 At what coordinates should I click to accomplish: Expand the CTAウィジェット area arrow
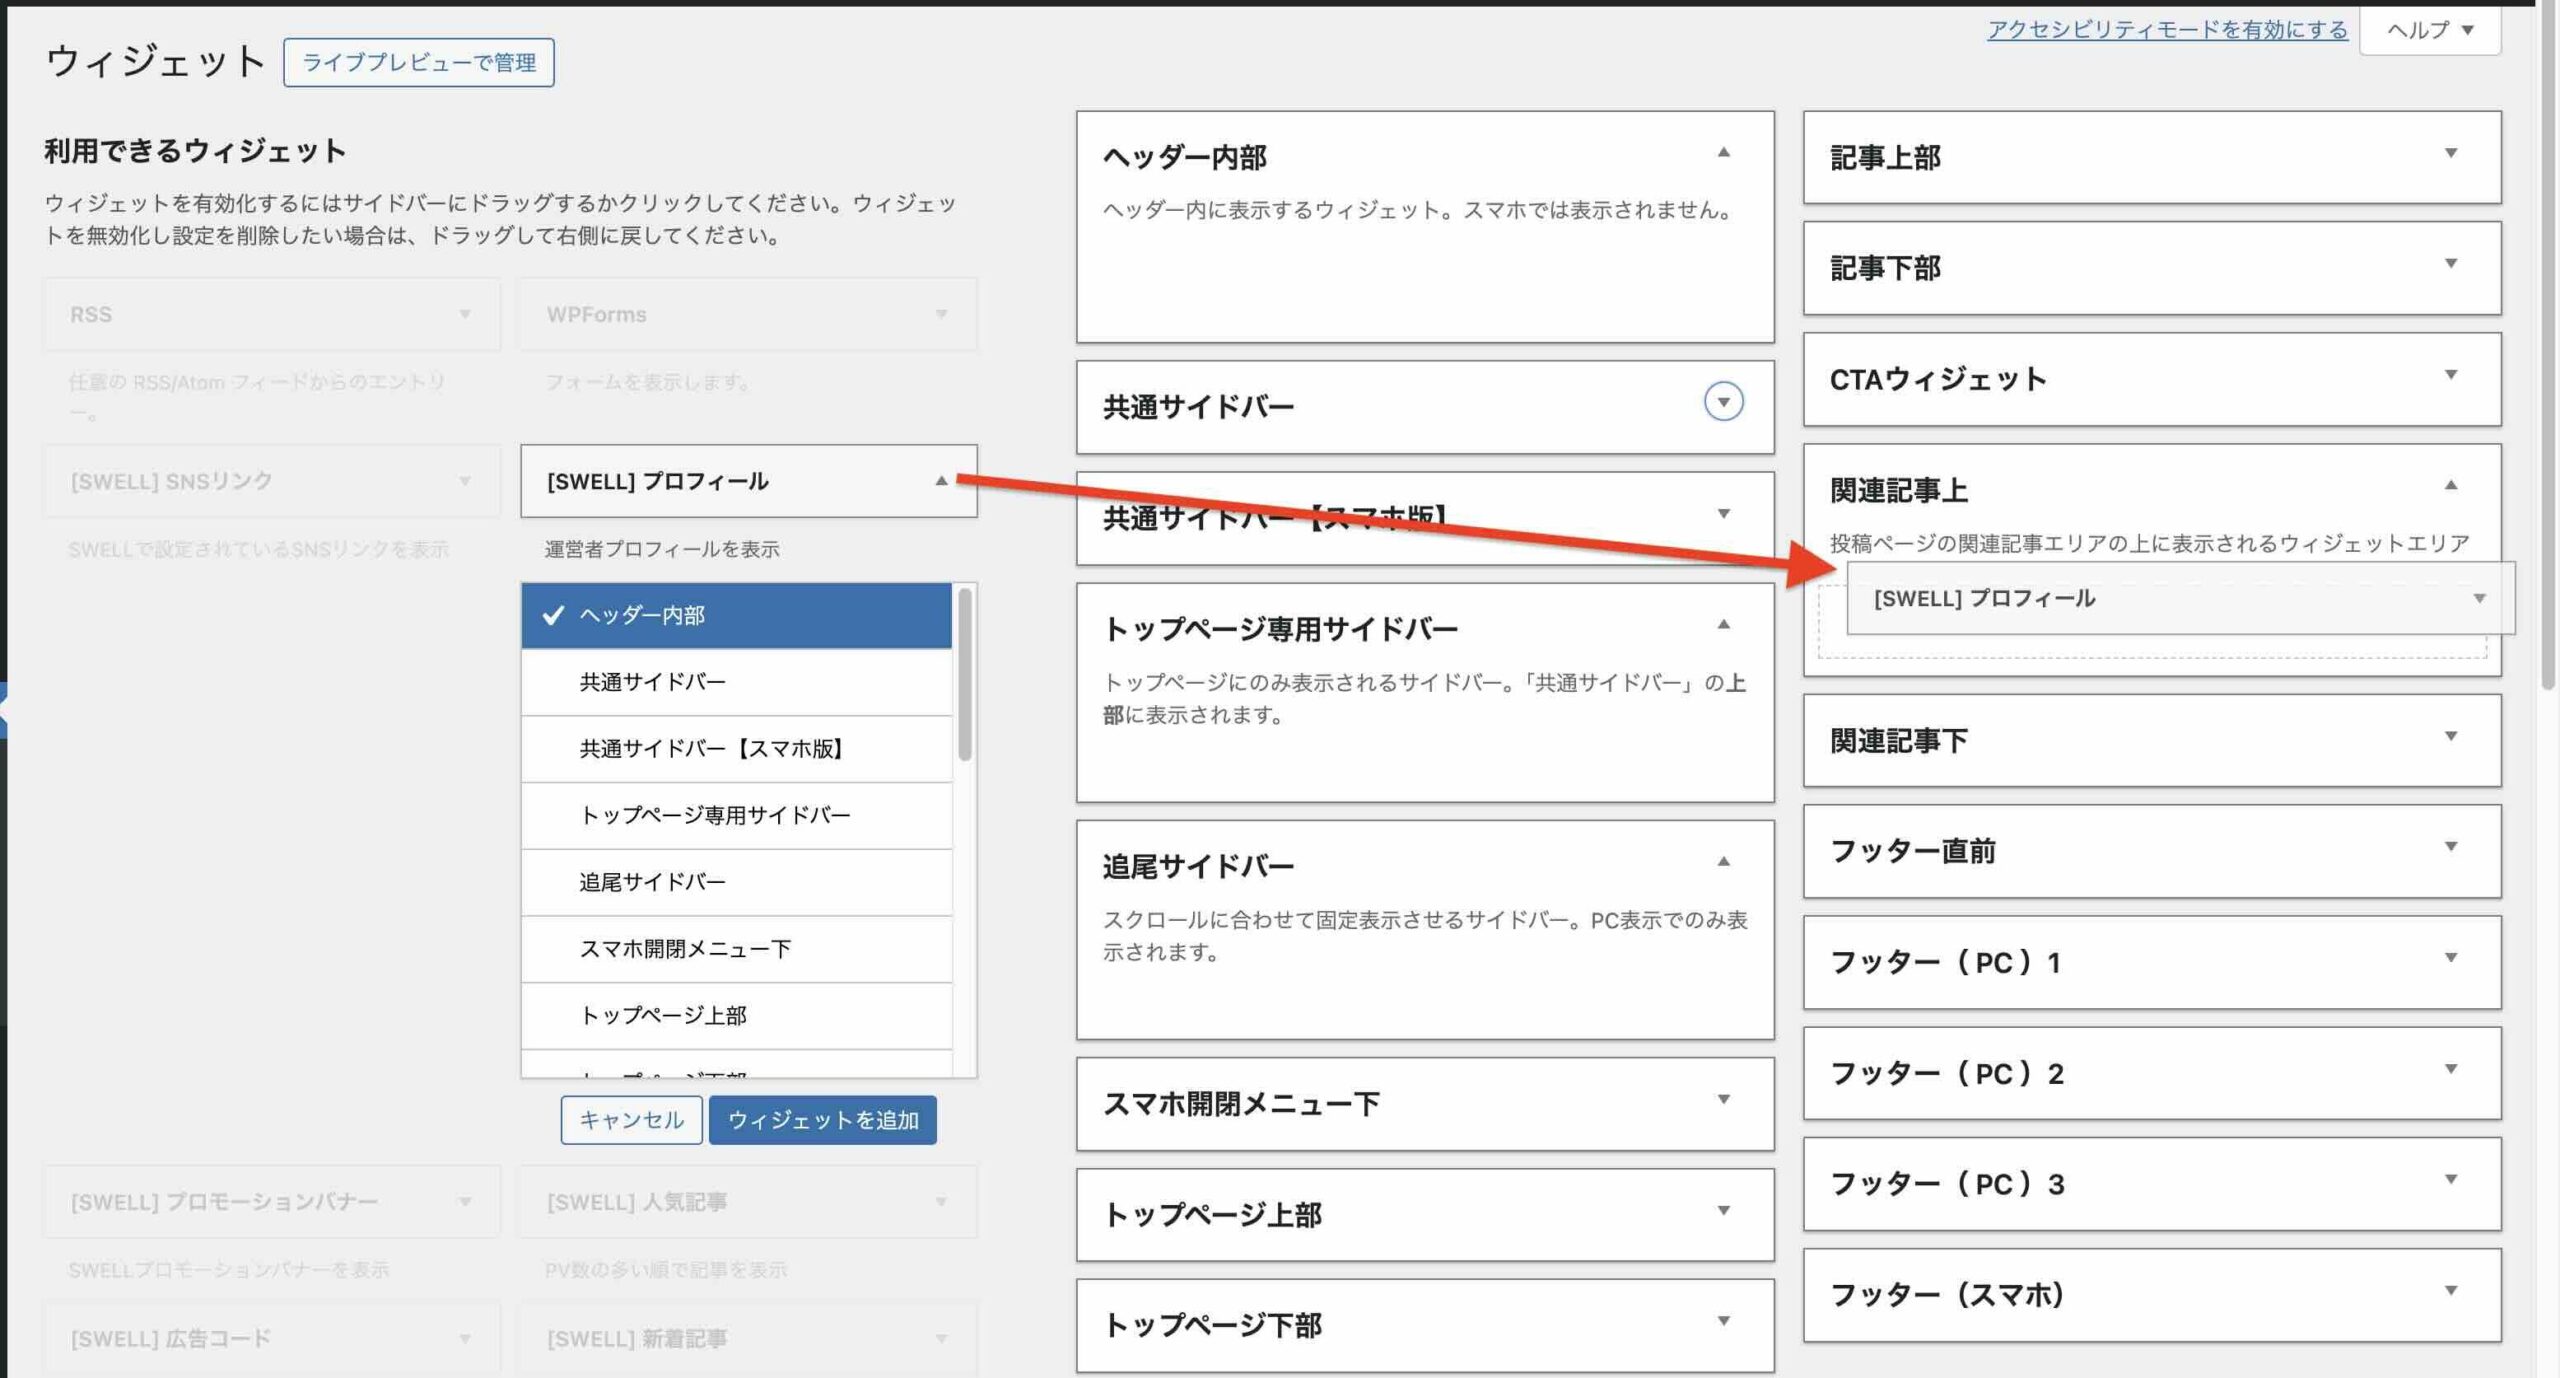click(2451, 375)
